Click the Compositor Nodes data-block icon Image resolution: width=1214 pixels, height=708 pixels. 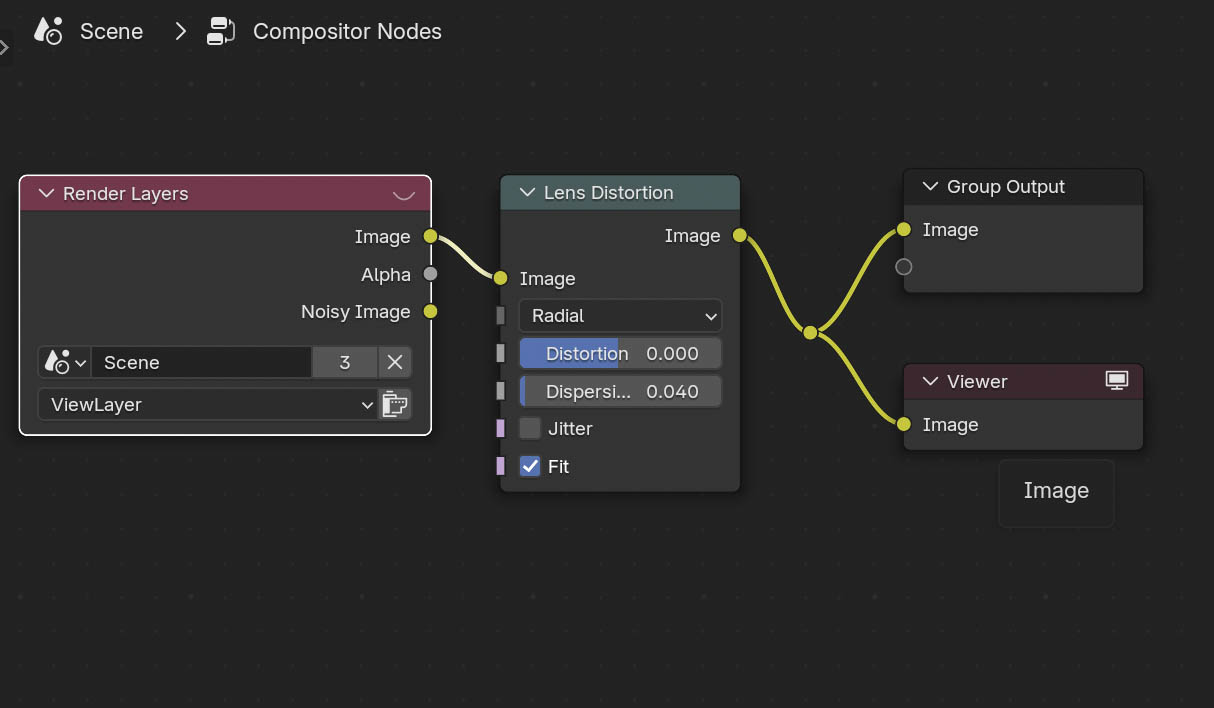[220, 31]
